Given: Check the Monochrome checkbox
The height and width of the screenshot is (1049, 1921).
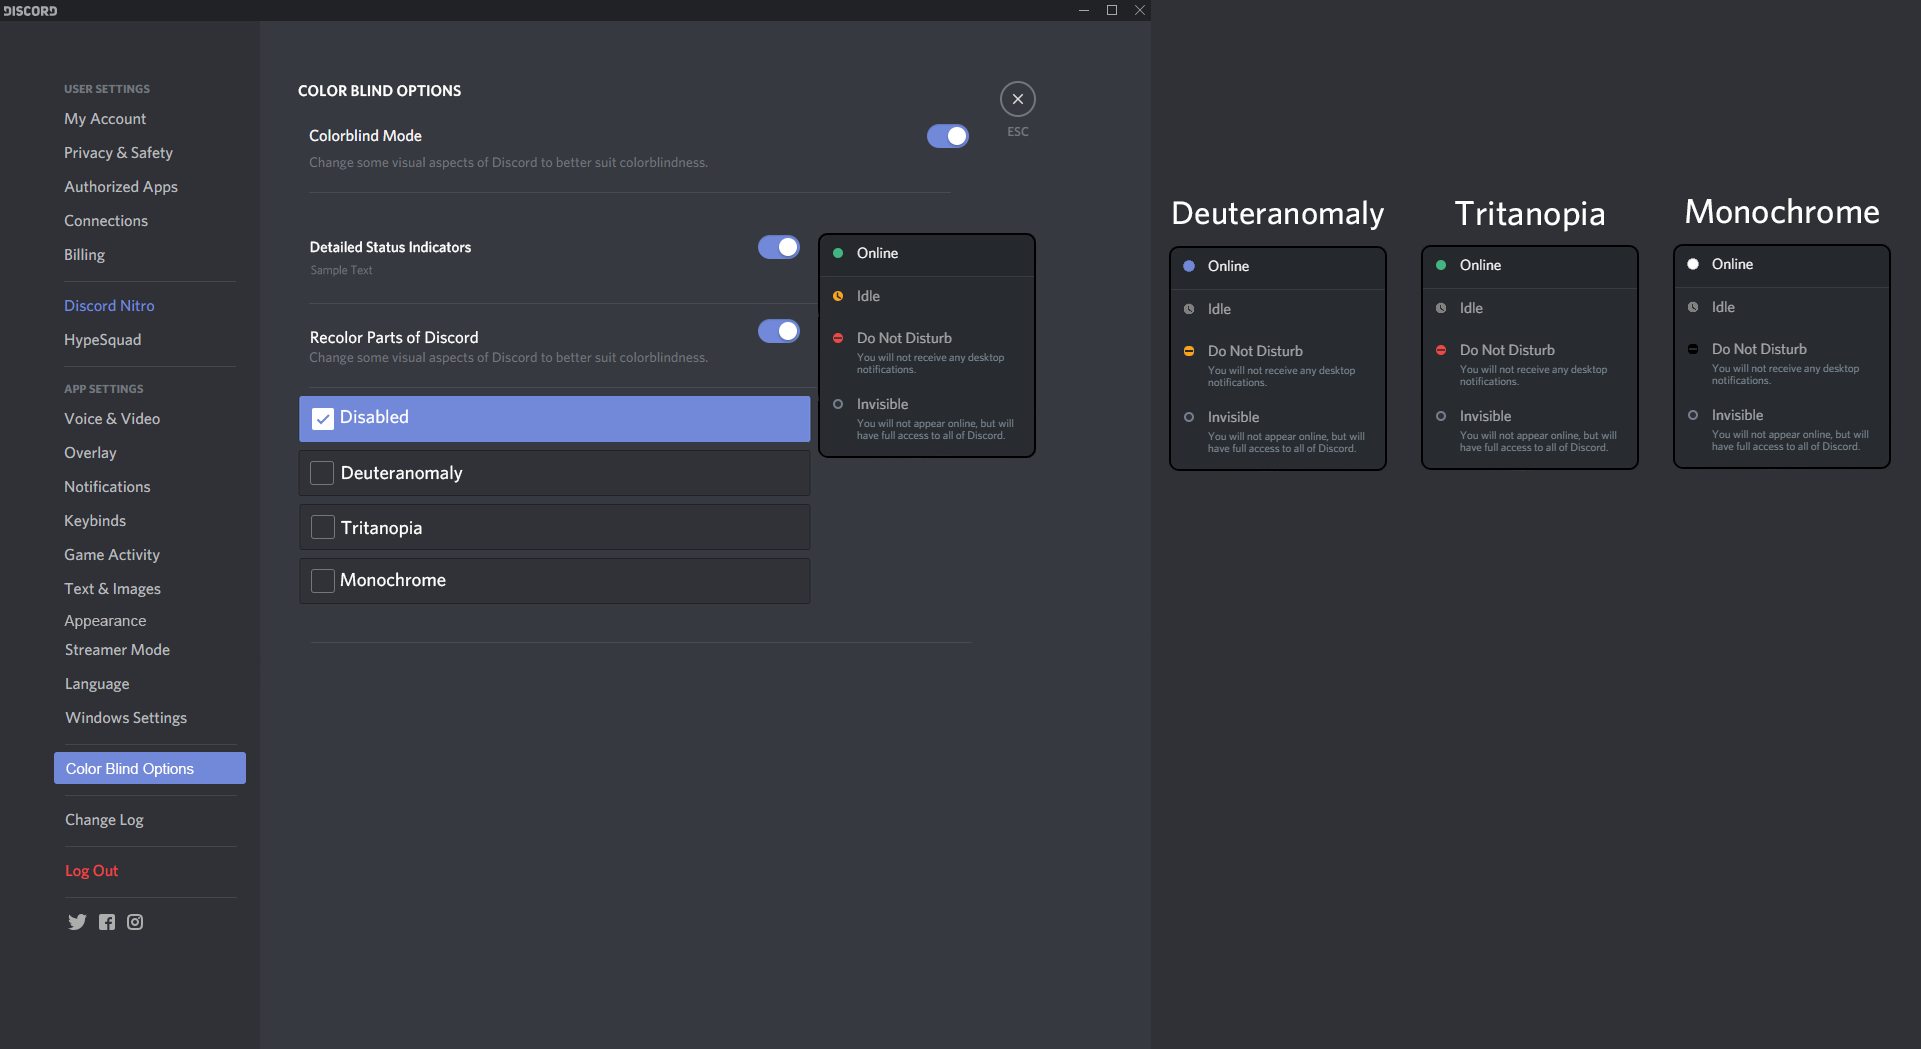Looking at the screenshot, I should pos(322,581).
